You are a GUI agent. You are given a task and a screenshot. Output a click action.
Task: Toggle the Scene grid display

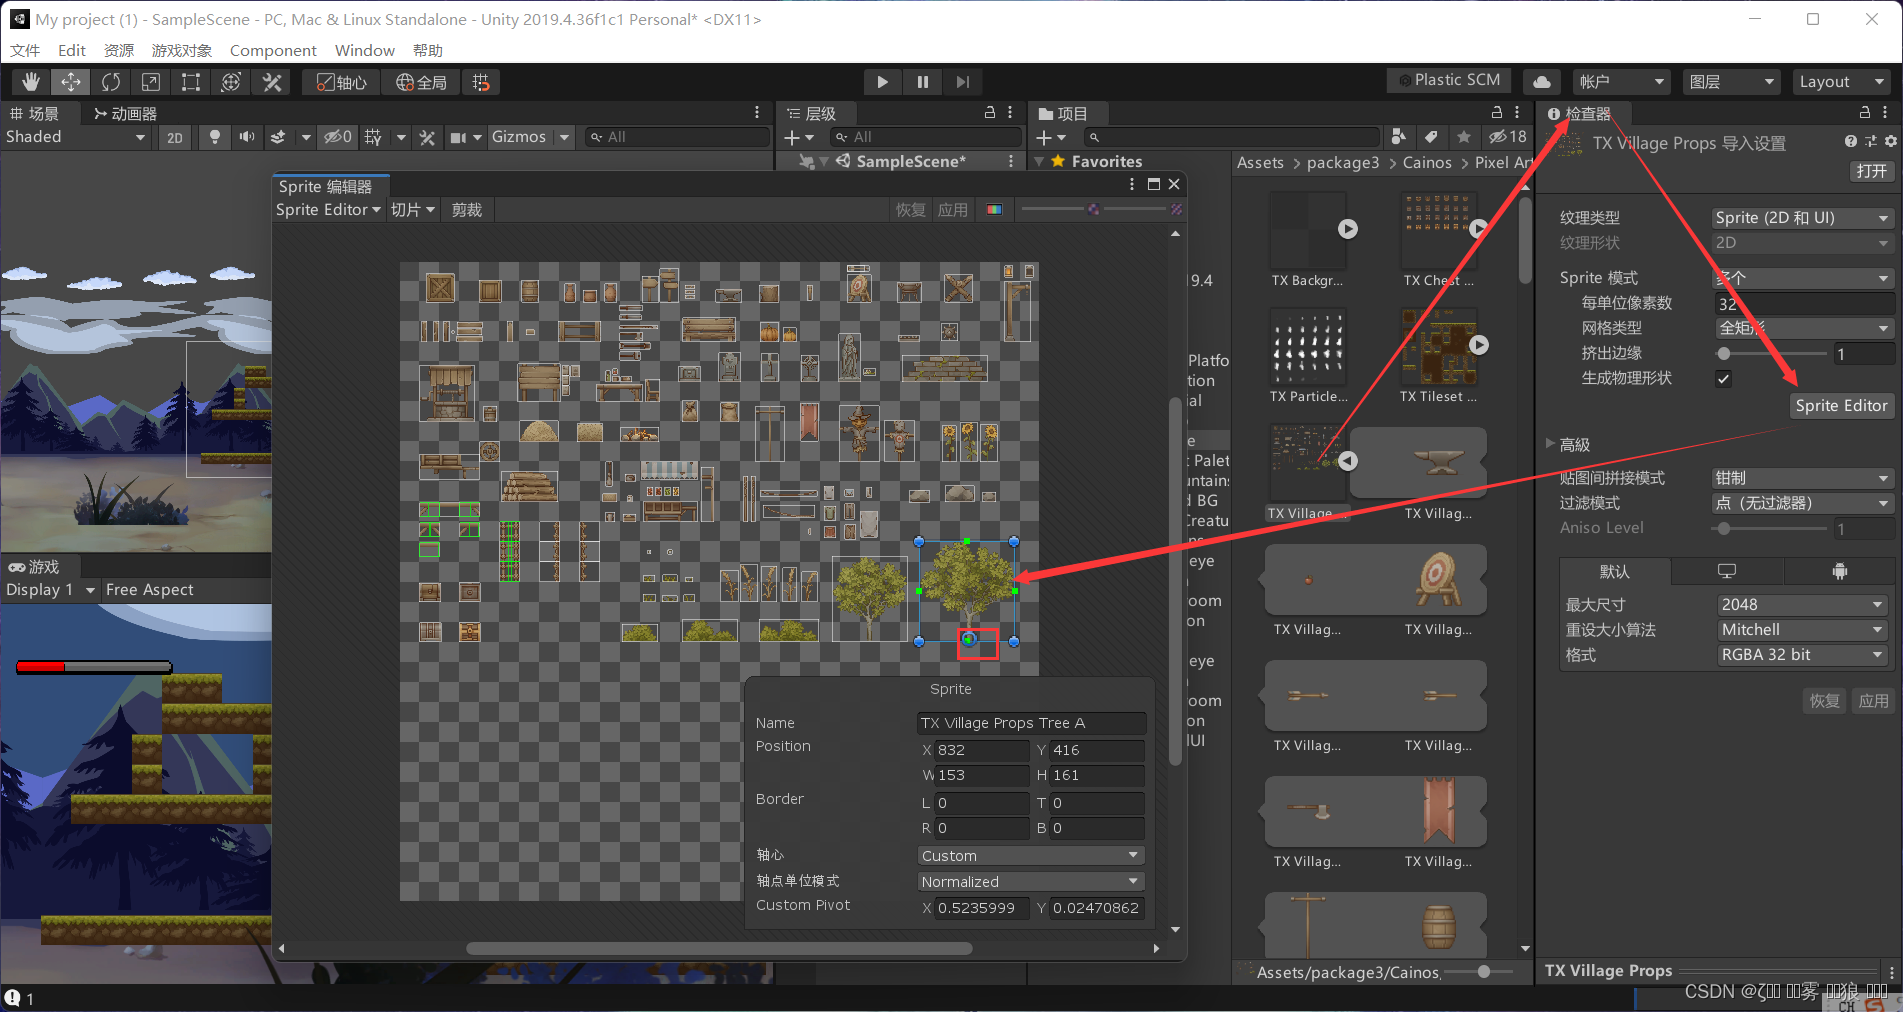pyautogui.click(x=373, y=137)
